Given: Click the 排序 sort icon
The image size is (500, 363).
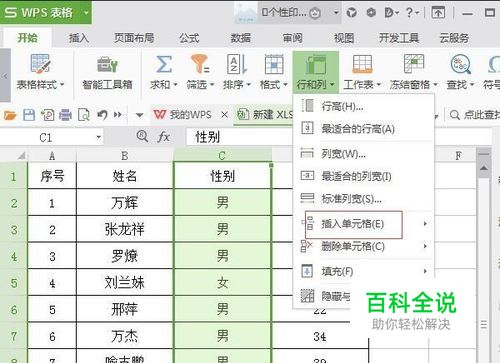Looking at the screenshot, I should point(237,64).
